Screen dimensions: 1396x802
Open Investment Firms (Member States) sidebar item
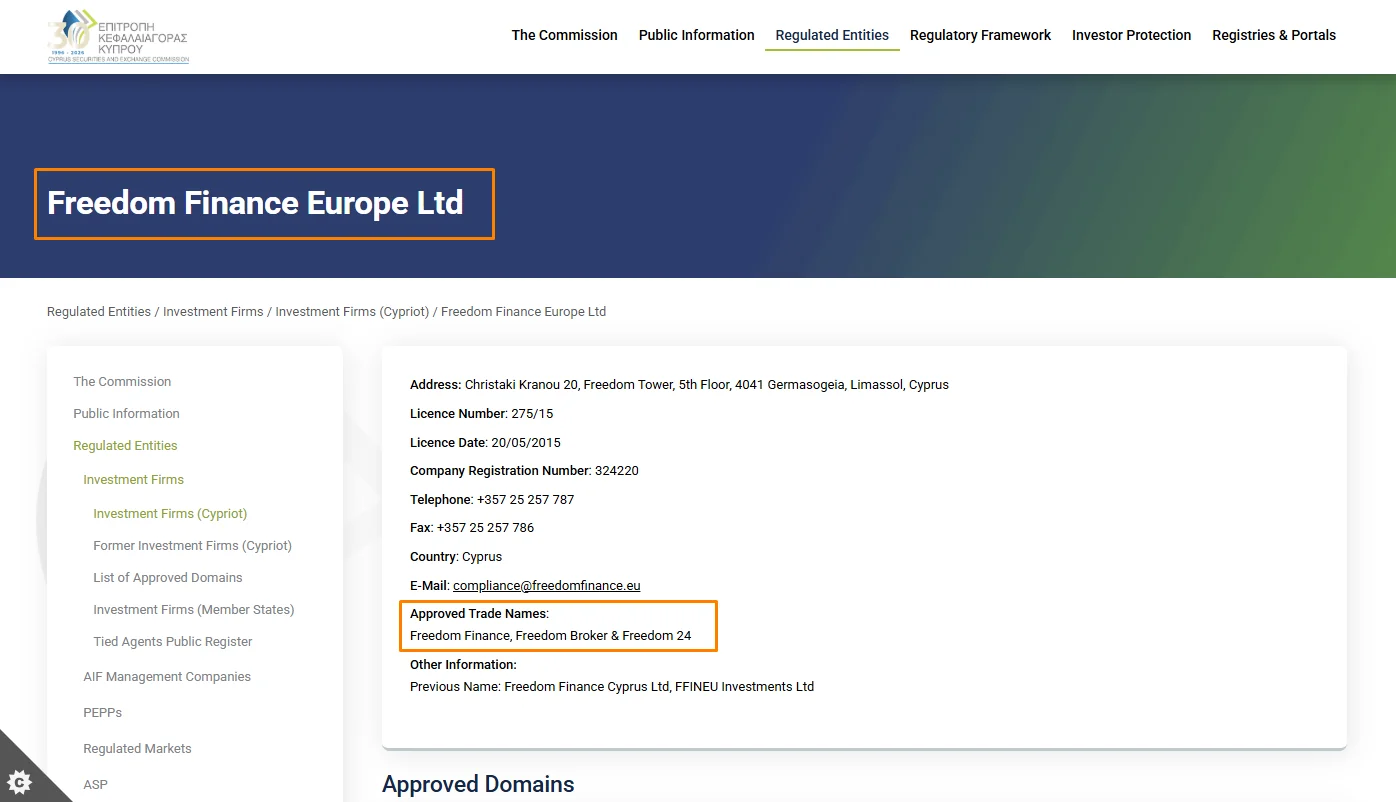pos(193,610)
